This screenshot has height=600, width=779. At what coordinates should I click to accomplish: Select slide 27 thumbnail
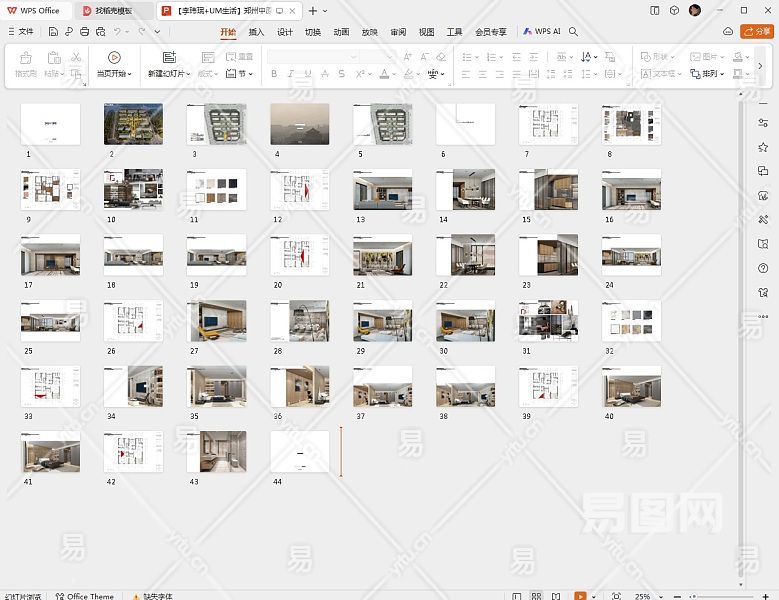tap(216, 321)
